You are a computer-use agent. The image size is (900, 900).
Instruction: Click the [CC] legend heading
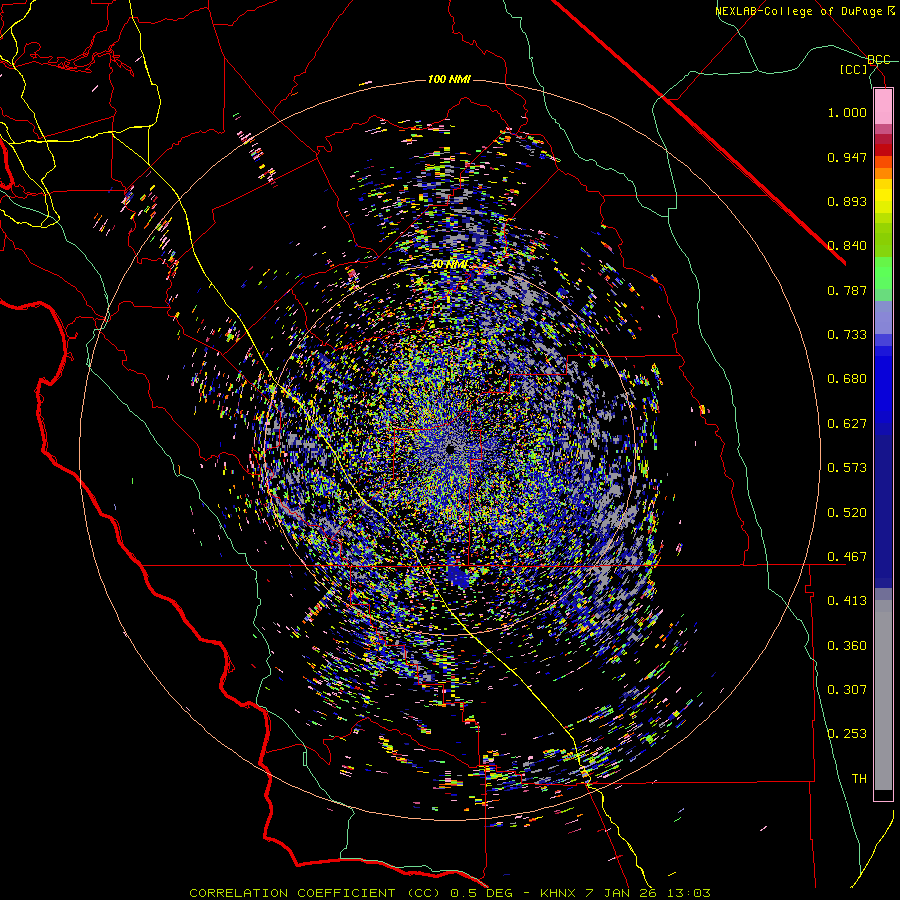point(854,69)
